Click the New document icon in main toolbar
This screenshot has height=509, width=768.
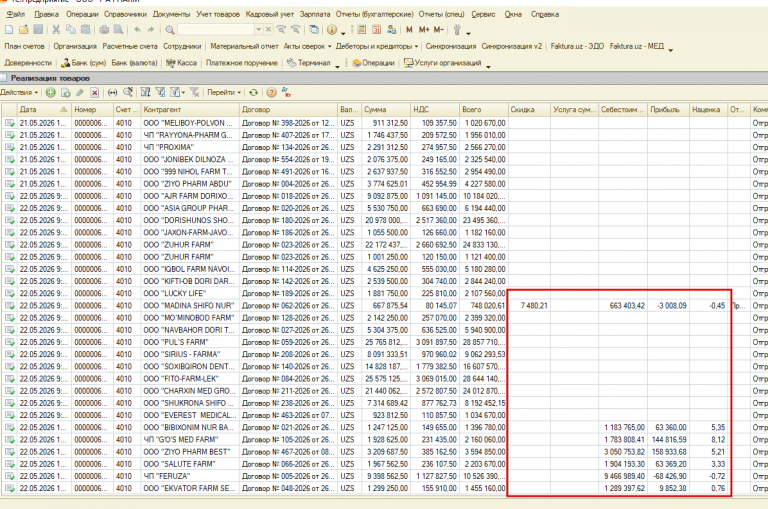click(9, 30)
